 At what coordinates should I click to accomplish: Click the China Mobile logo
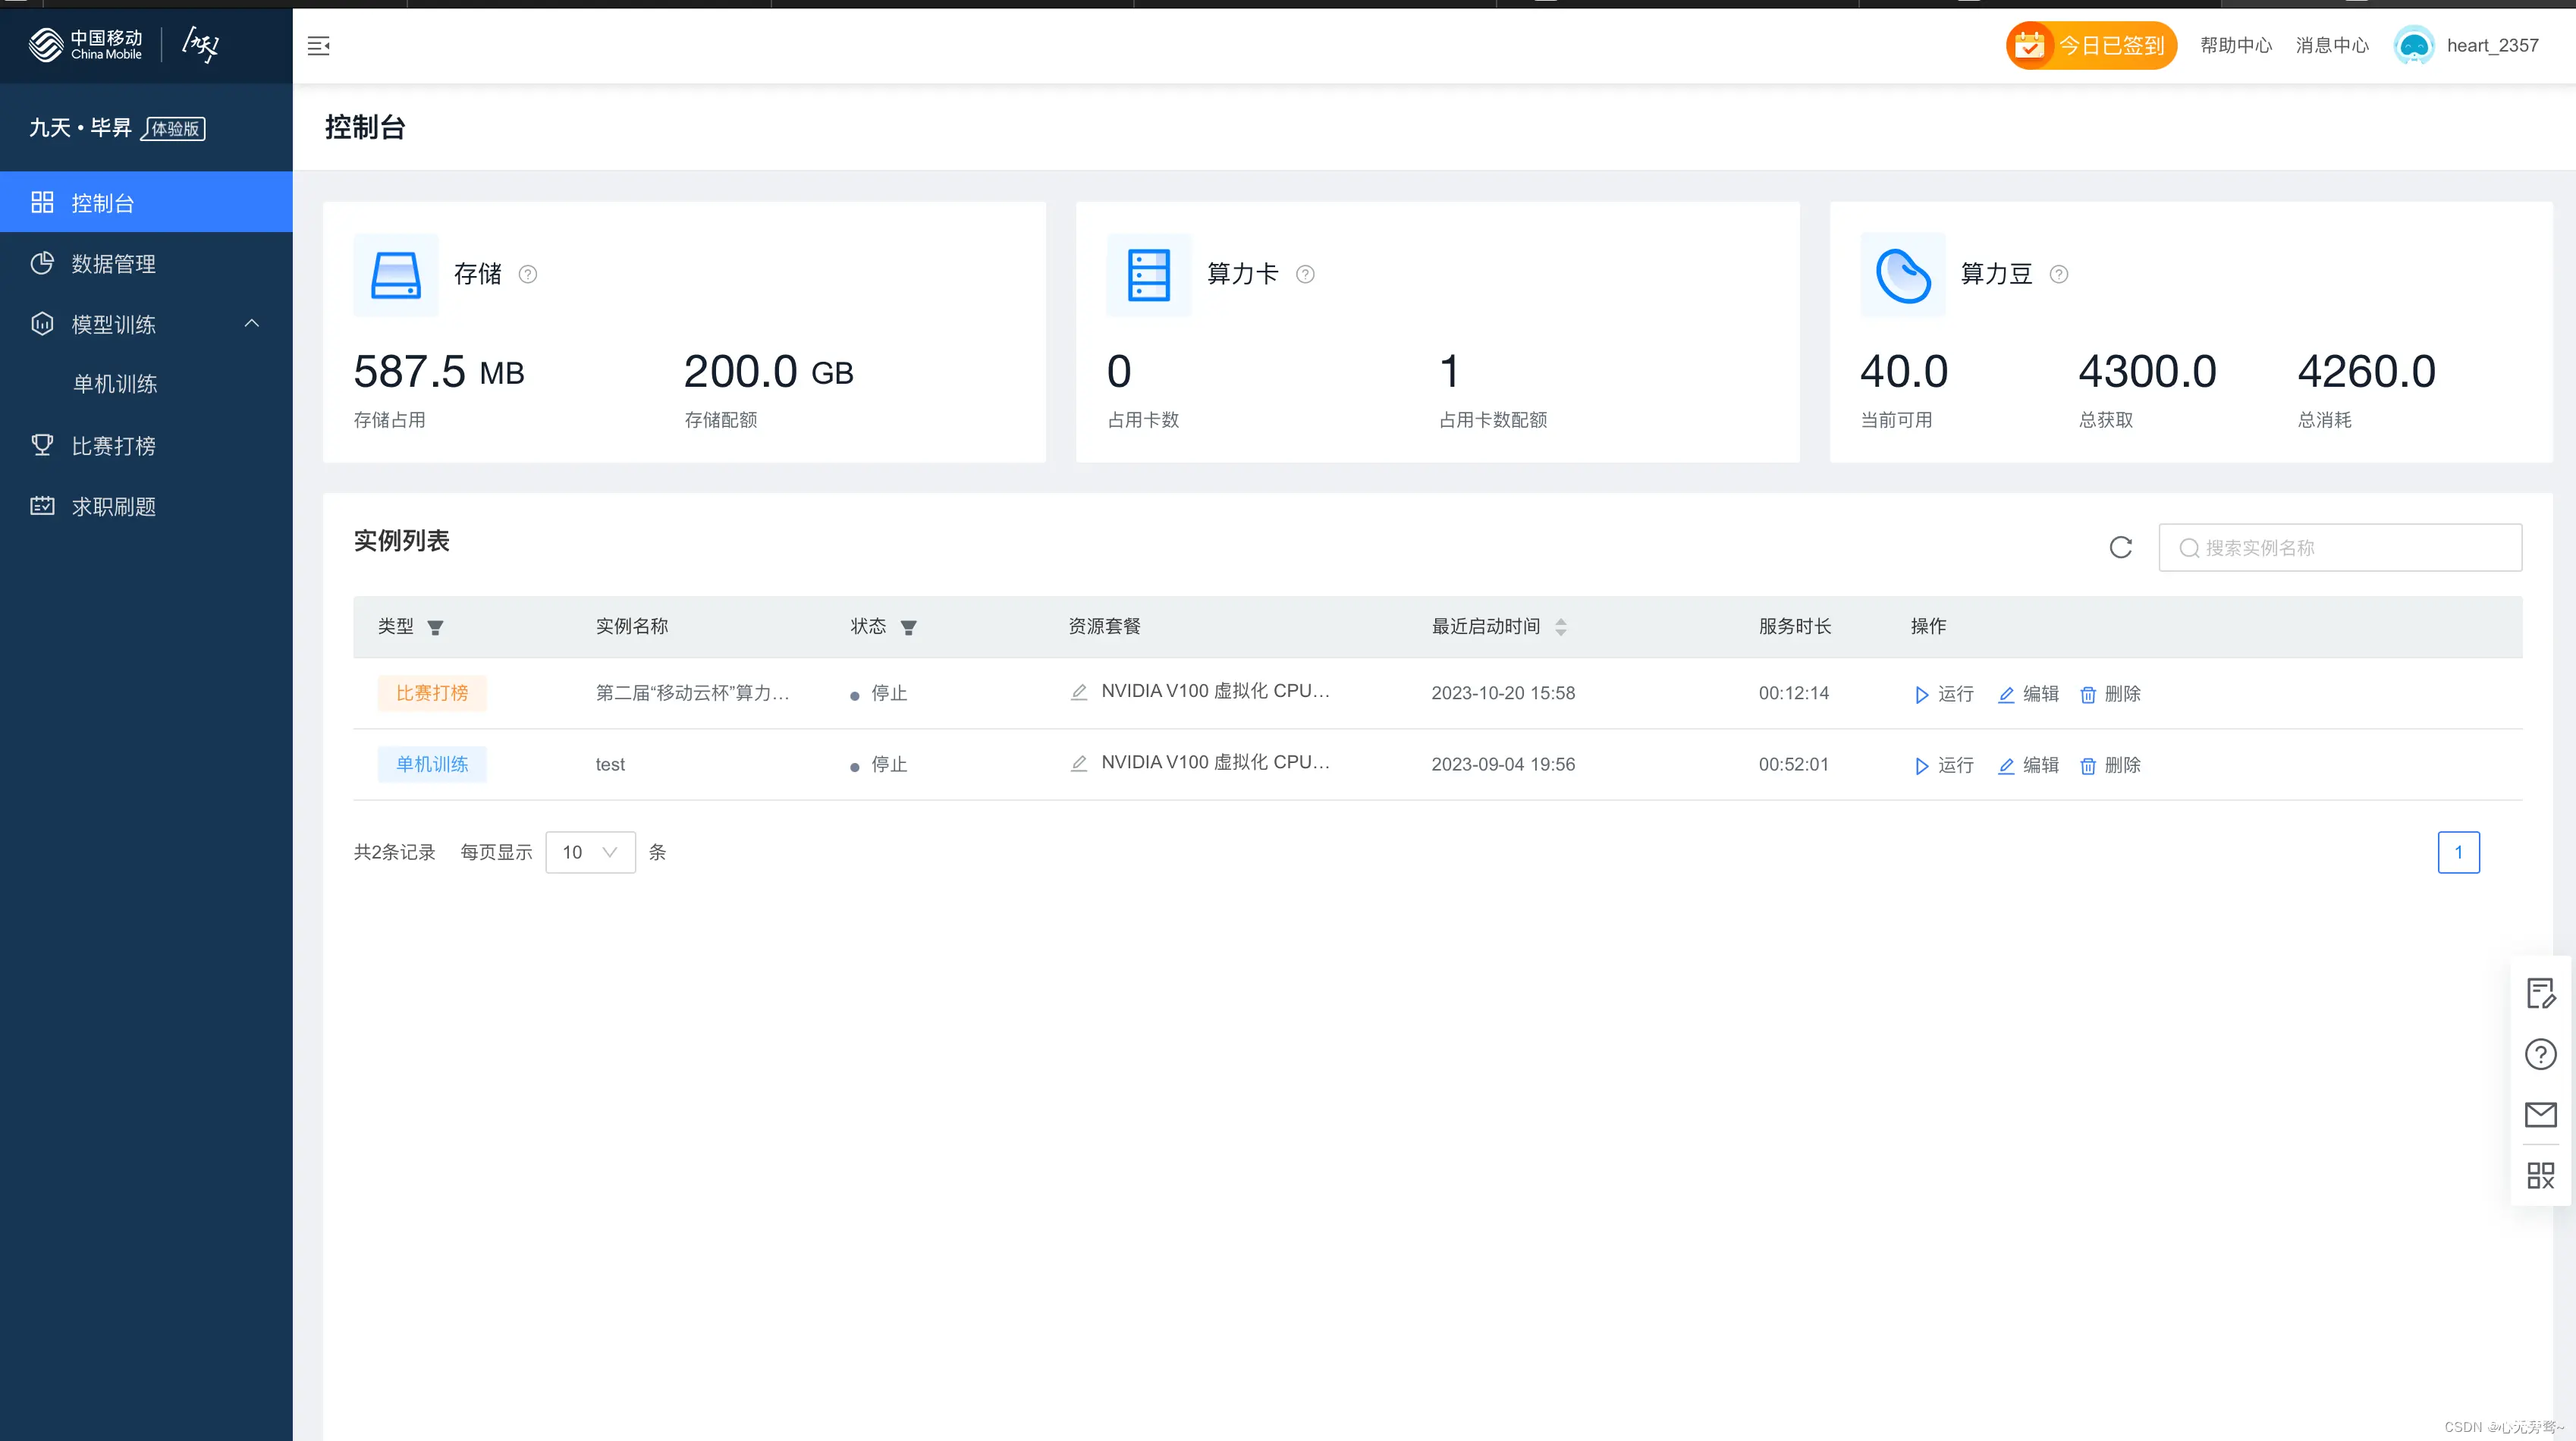pyautogui.click(x=86, y=45)
